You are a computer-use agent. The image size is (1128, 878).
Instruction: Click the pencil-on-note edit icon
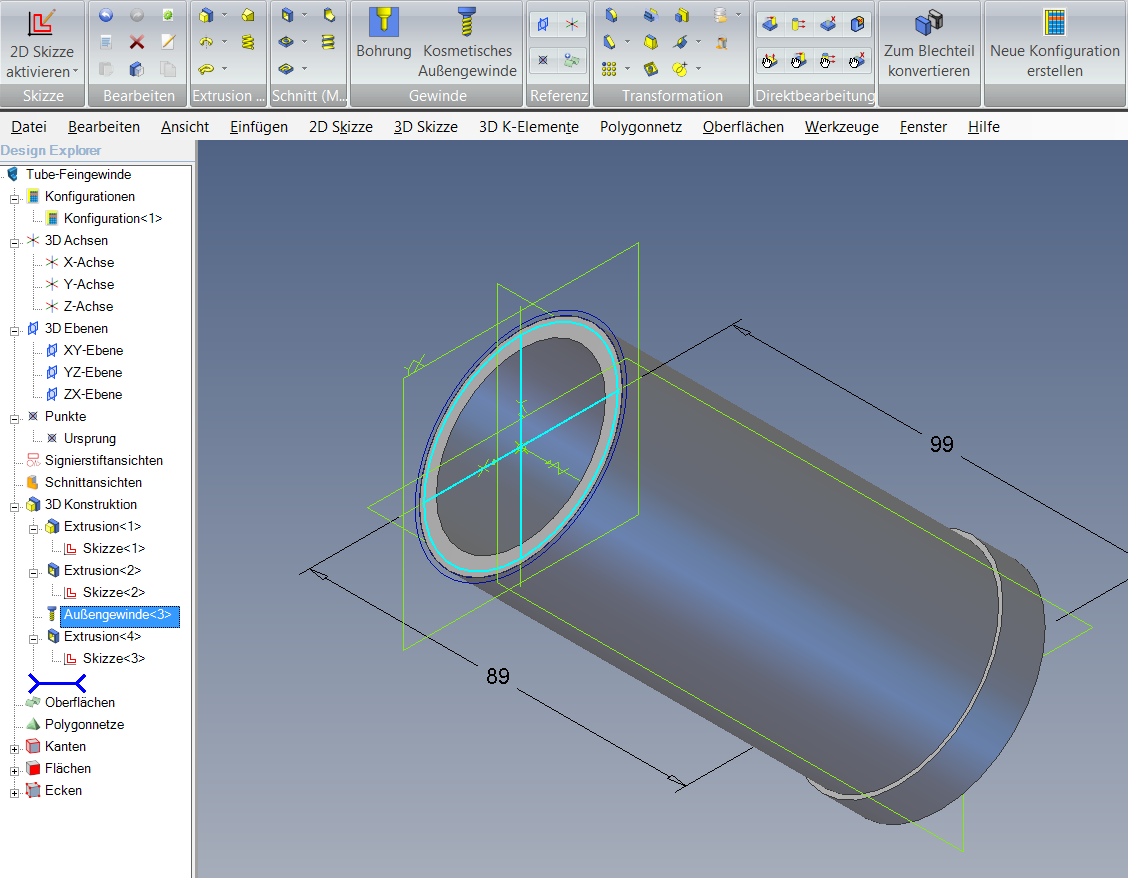click(x=168, y=42)
